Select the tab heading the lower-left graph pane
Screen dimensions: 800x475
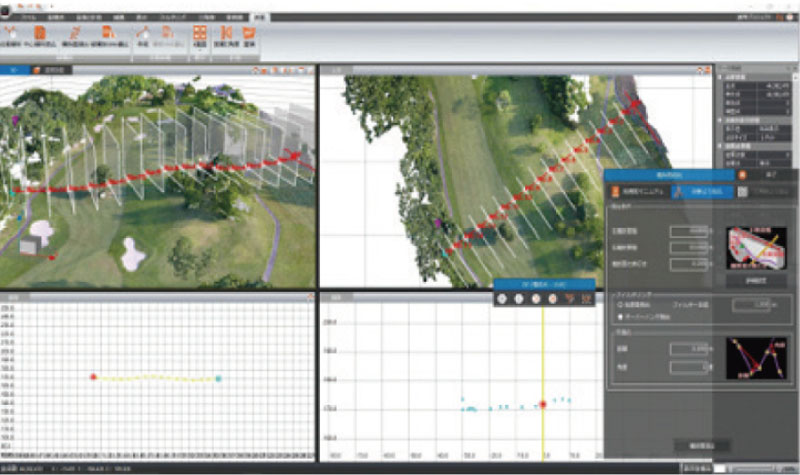click(x=14, y=297)
